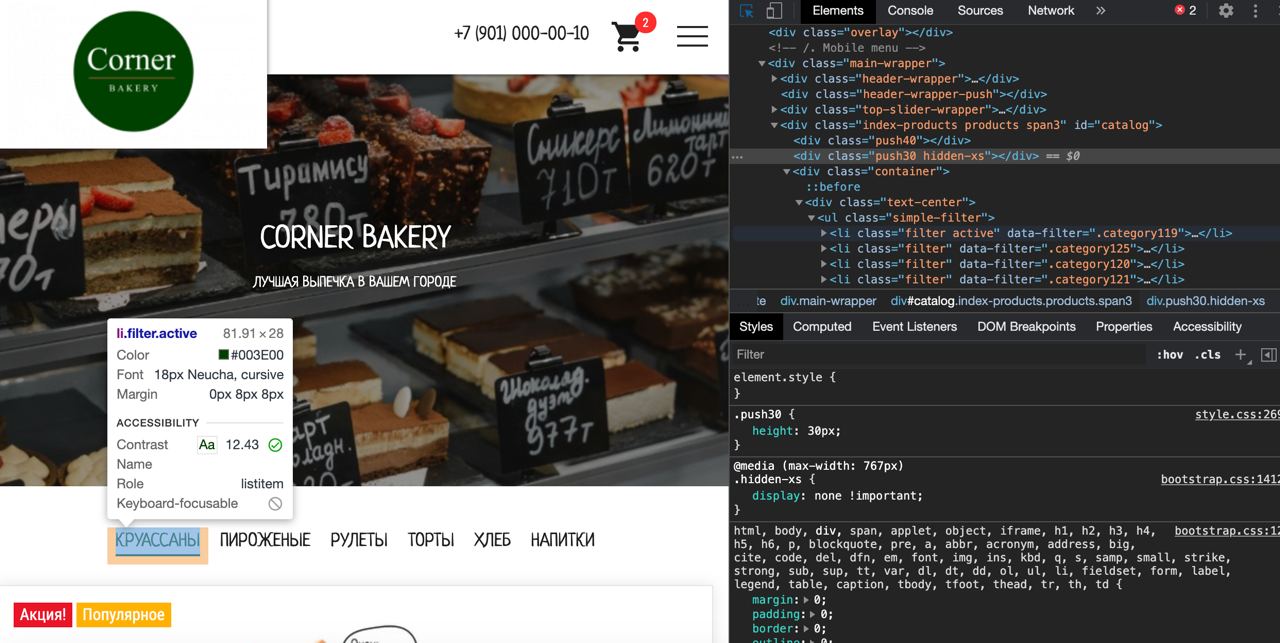Toggle the computed styles sidebar icon
Screen dimensions: 1280x643
pos(1268,354)
